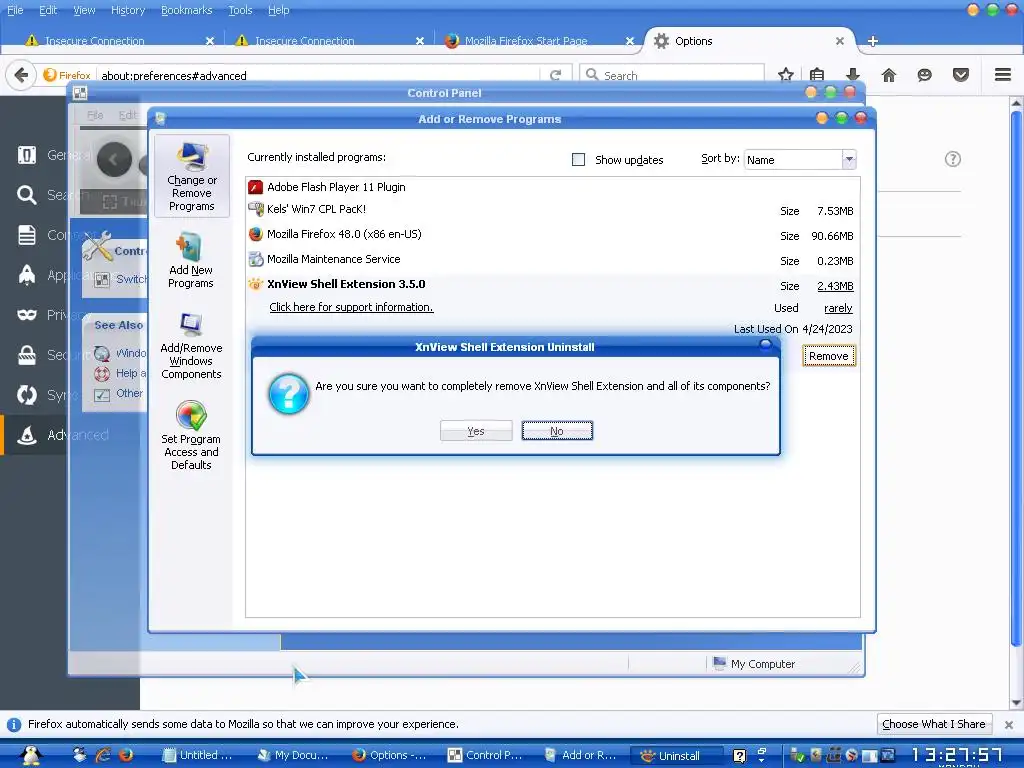Click No in the uninstall confirmation dialog

pos(557,431)
